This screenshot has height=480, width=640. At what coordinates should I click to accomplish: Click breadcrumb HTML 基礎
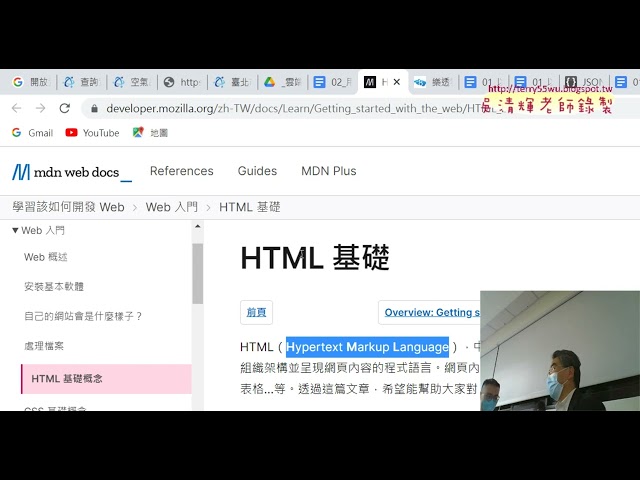pos(250,207)
